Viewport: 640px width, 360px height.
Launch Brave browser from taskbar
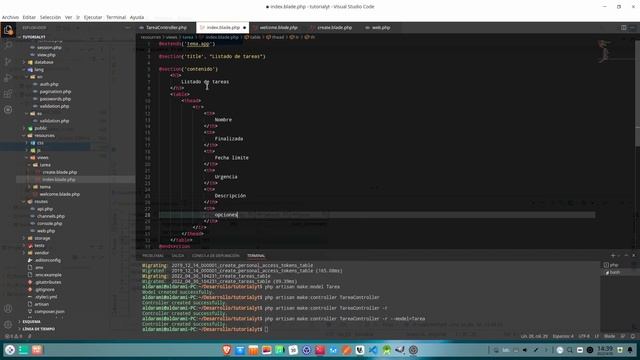[x=227, y=350]
